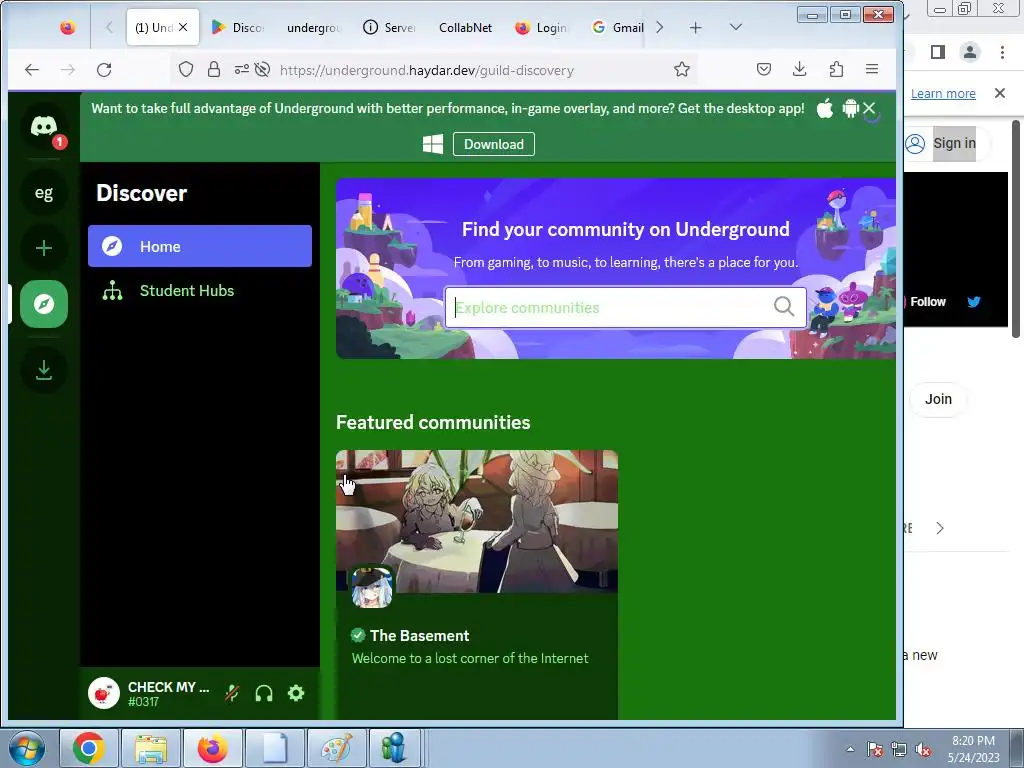
Task: Open the list all tabs dropdown
Action: pos(736,27)
